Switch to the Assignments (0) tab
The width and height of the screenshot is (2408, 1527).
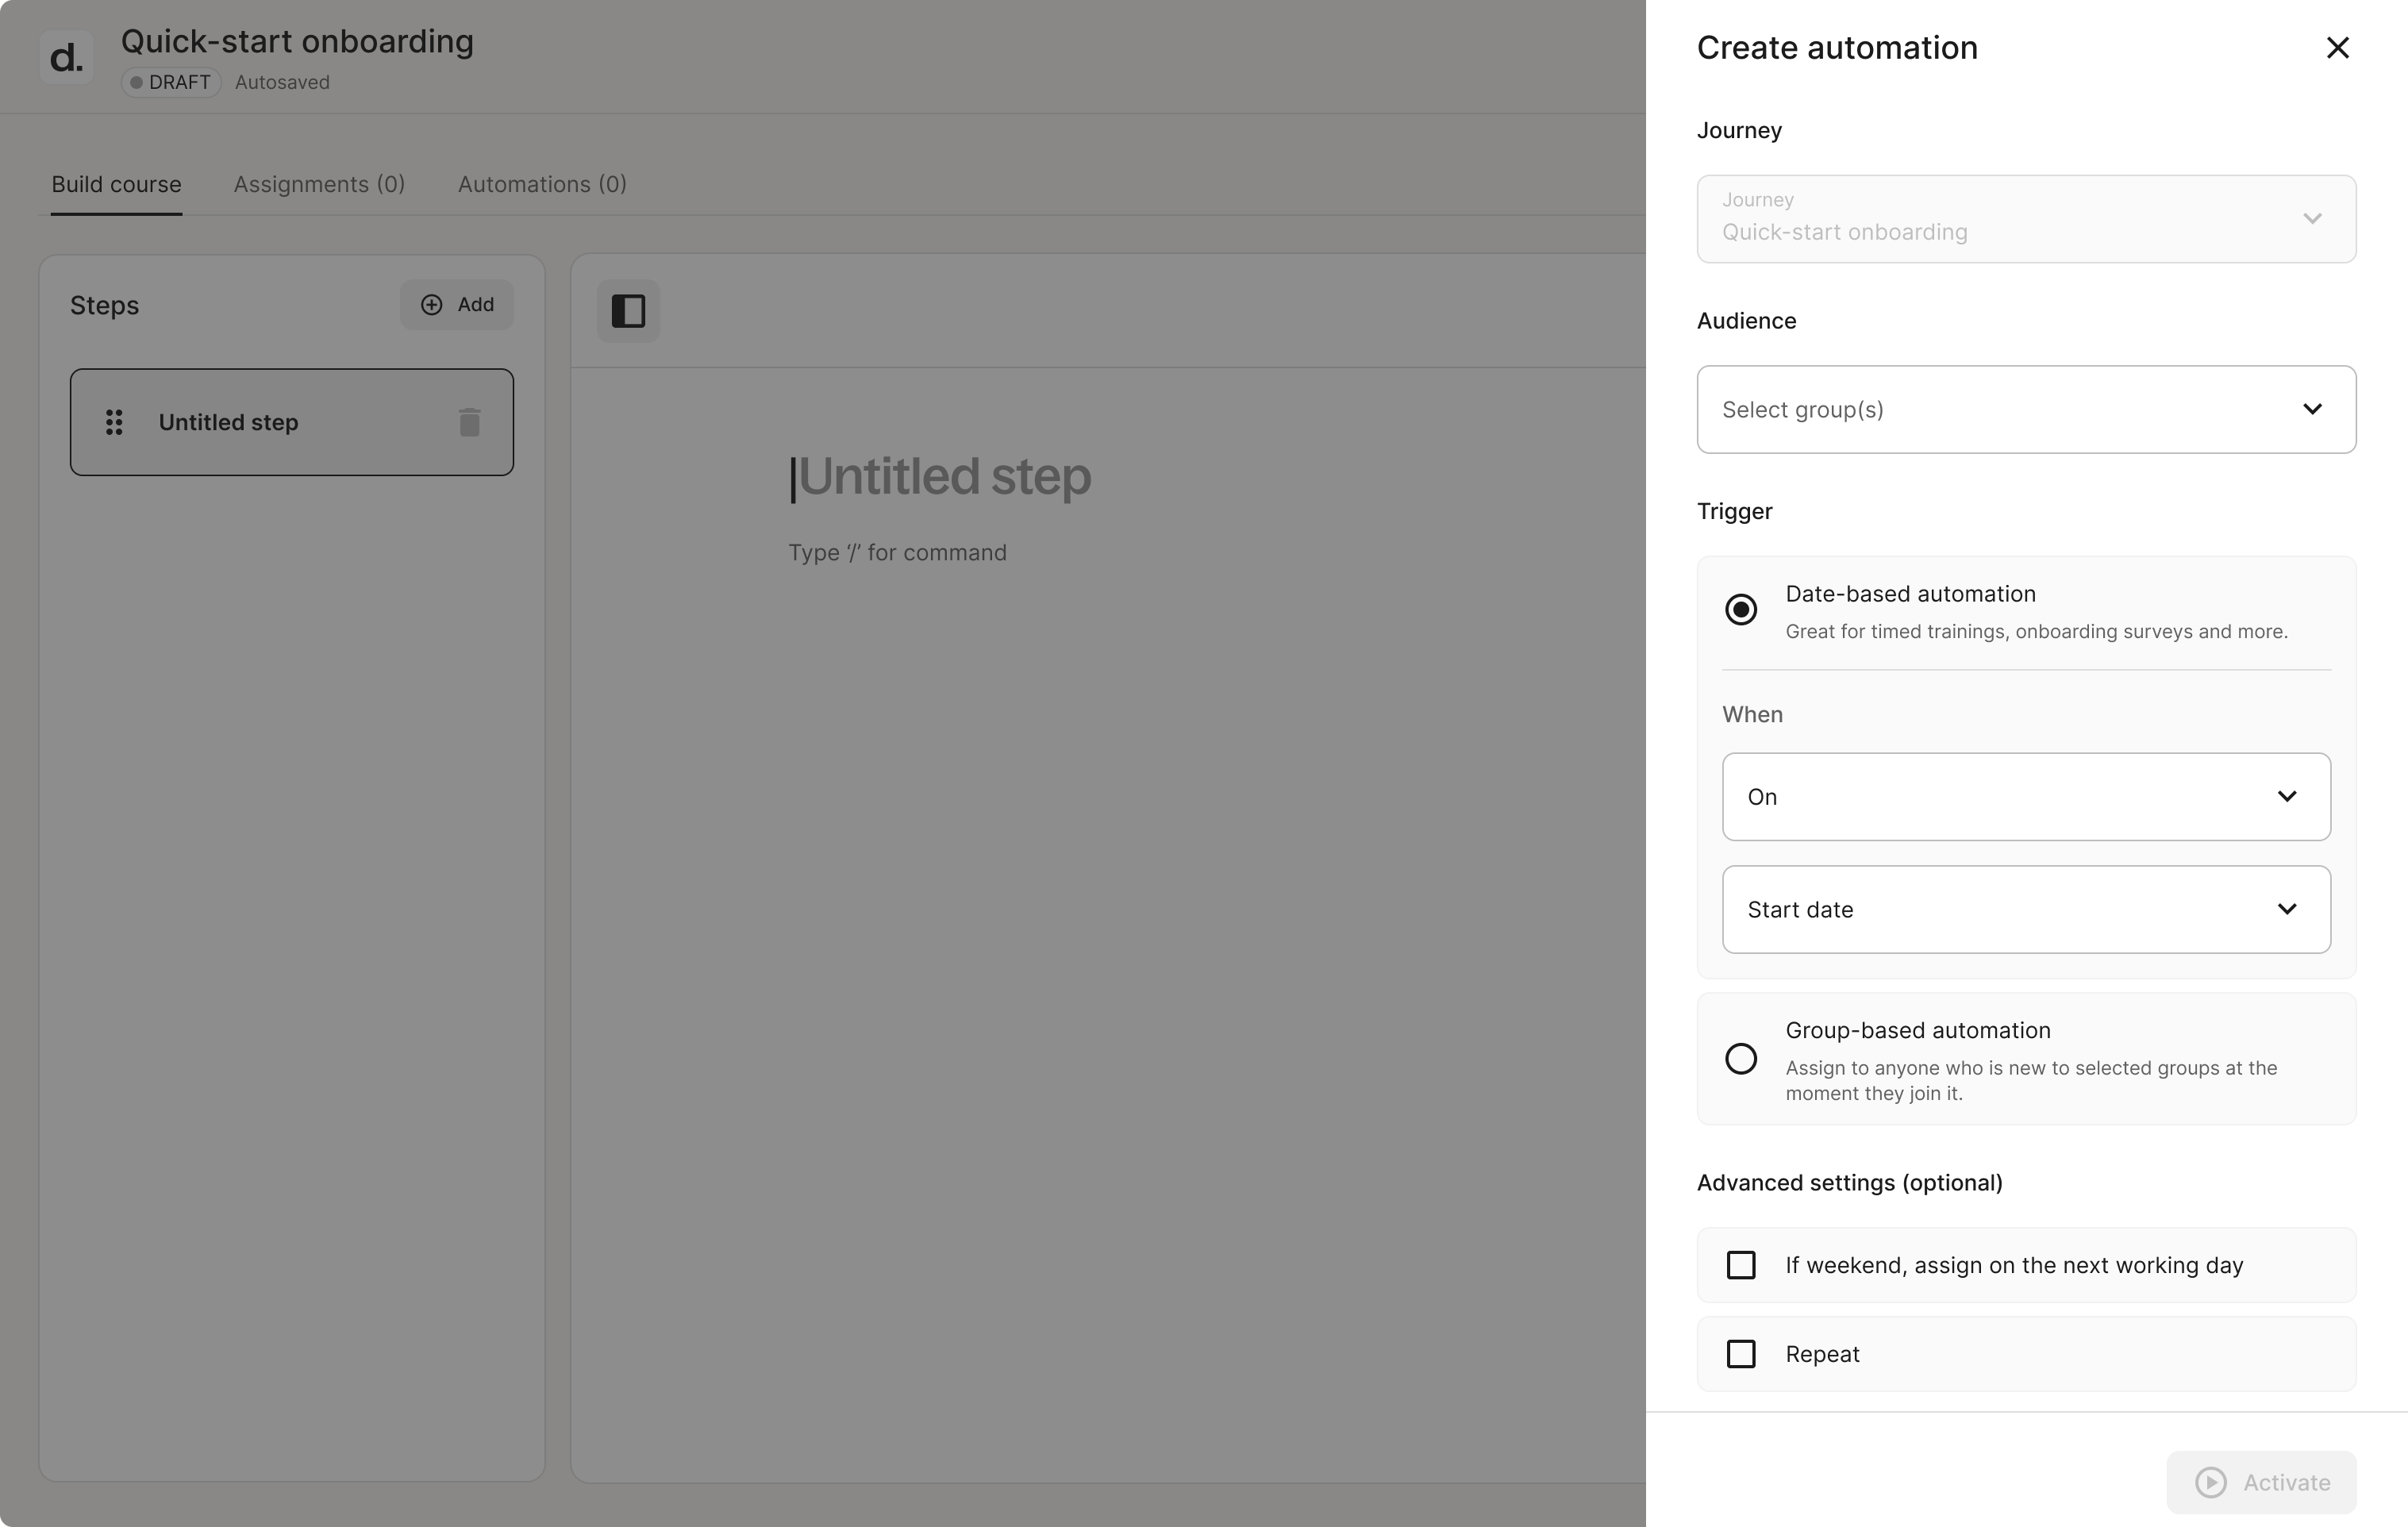tap(319, 184)
